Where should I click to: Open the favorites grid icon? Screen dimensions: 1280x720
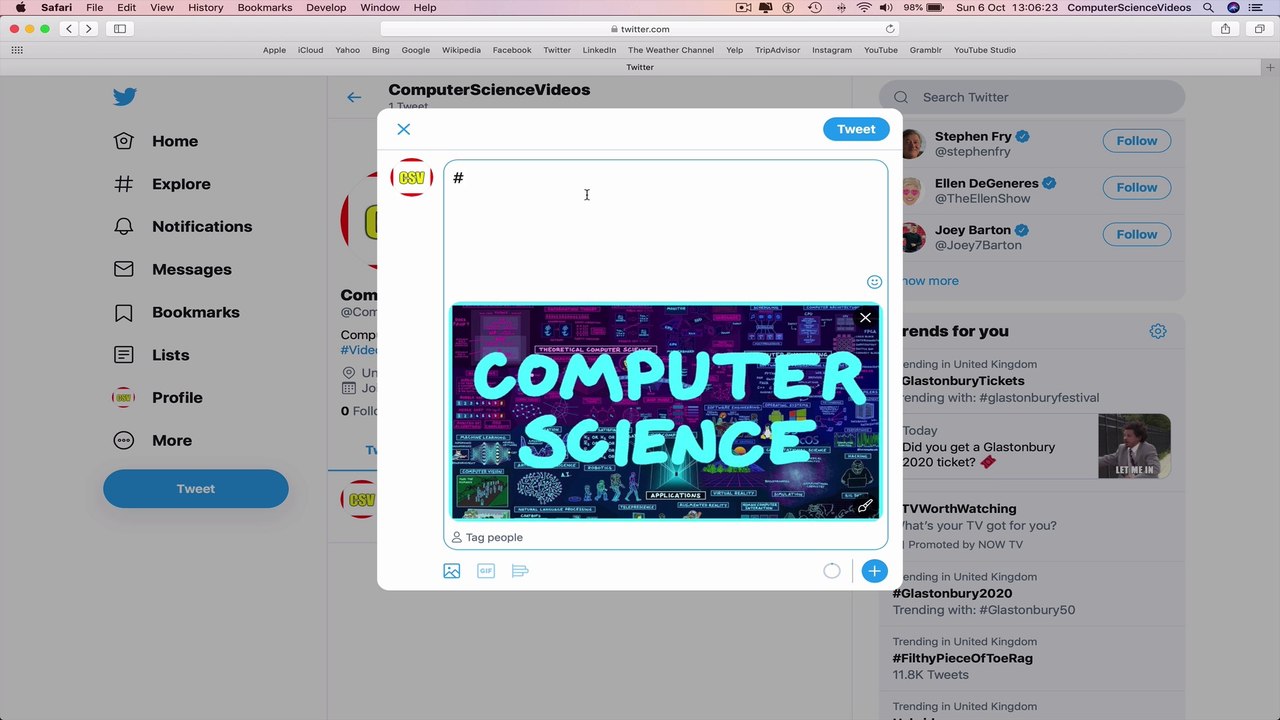[x=17, y=50]
